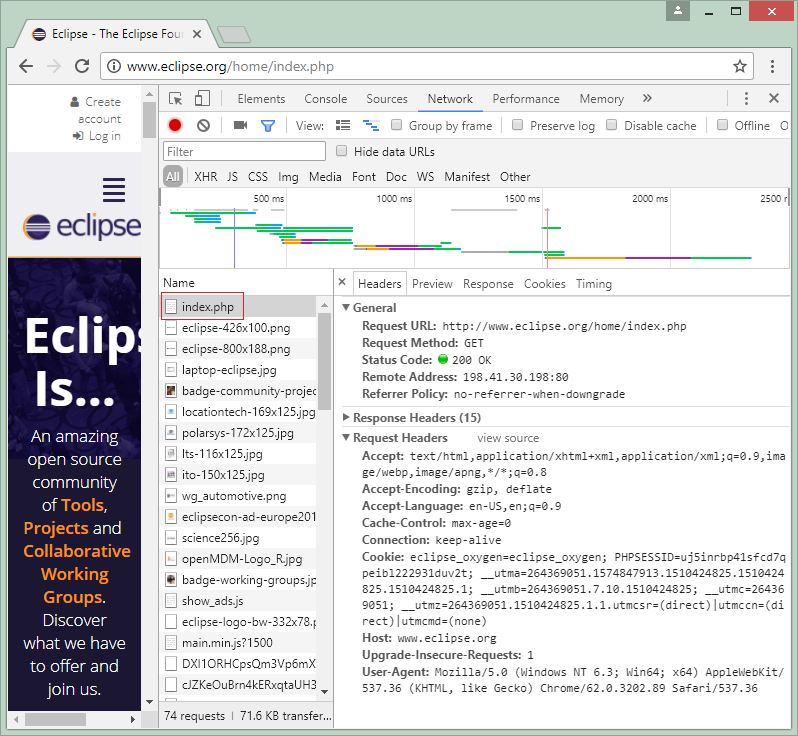Show more DevTools tabs chevron
The image size is (798, 736).
[647, 98]
